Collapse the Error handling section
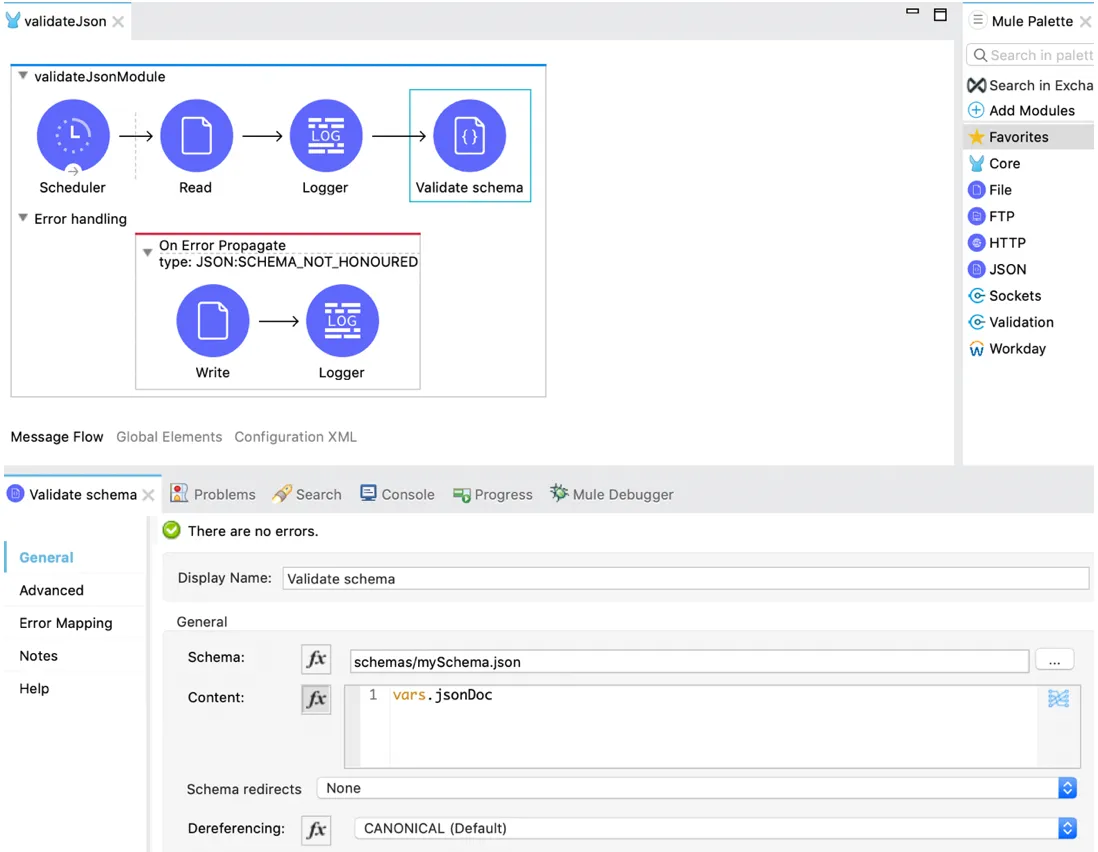The height and width of the screenshot is (852, 1098). coord(23,218)
